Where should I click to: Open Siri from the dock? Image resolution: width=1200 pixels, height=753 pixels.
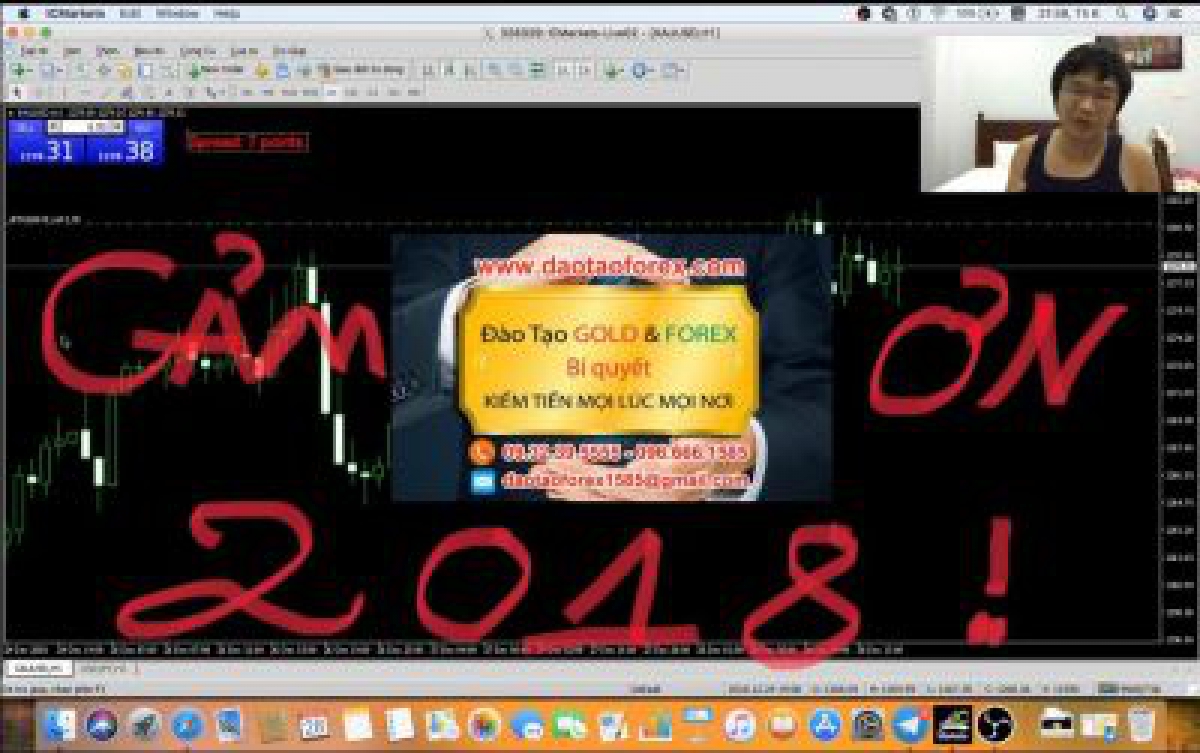click(x=102, y=724)
